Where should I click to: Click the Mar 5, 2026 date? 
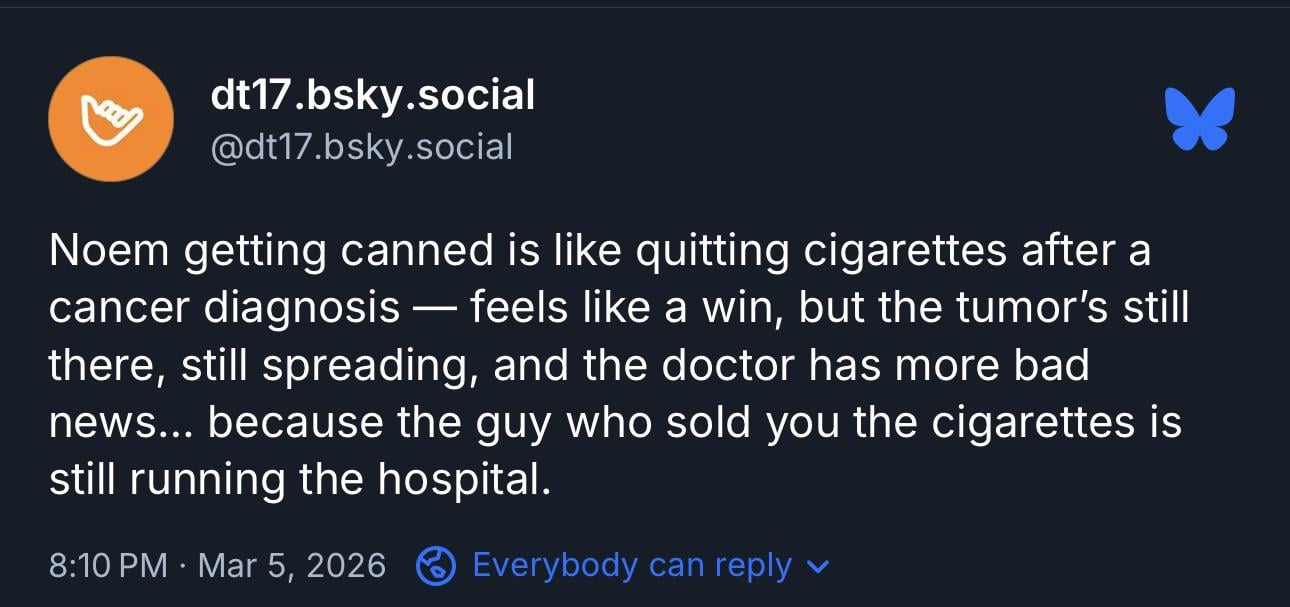point(292,565)
